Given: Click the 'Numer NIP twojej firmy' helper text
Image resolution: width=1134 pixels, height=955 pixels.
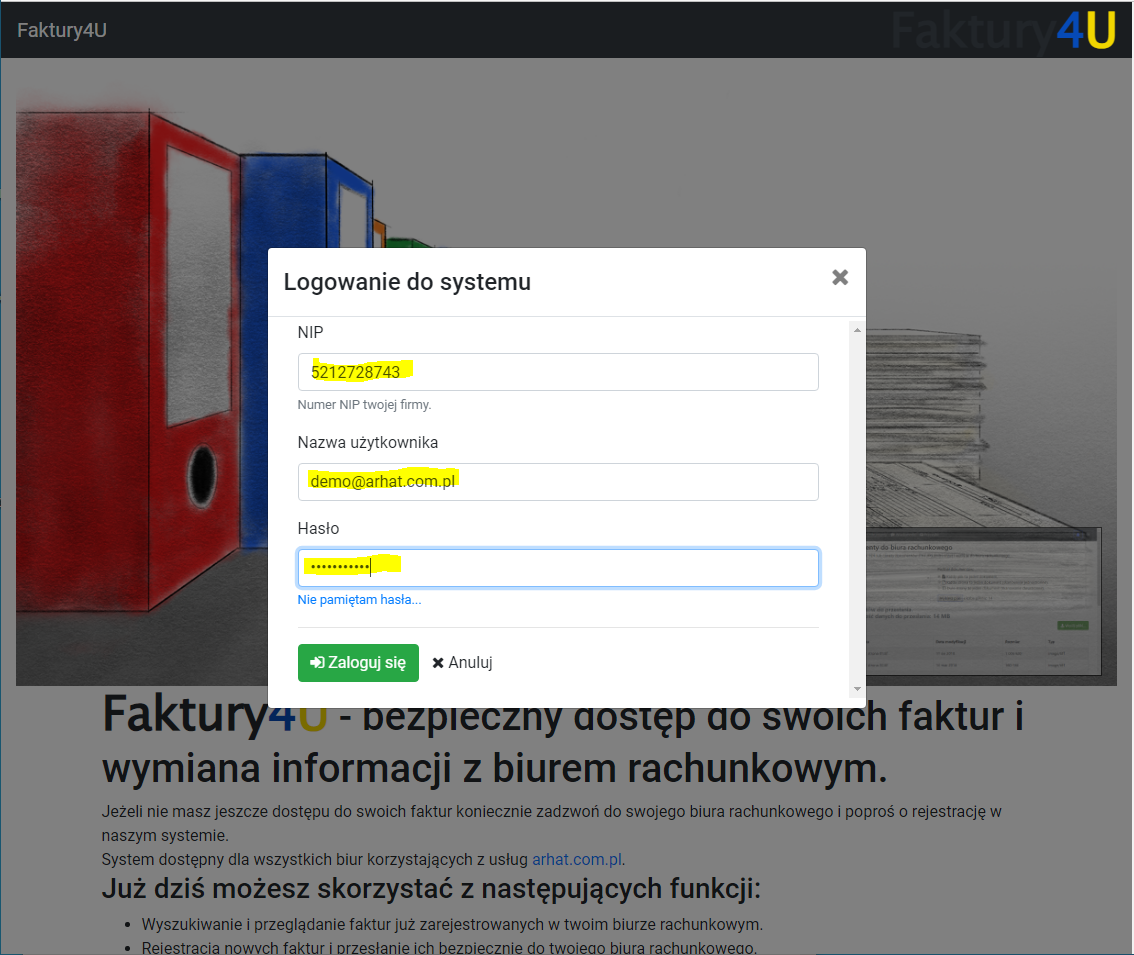Looking at the screenshot, I should point(365,405).
